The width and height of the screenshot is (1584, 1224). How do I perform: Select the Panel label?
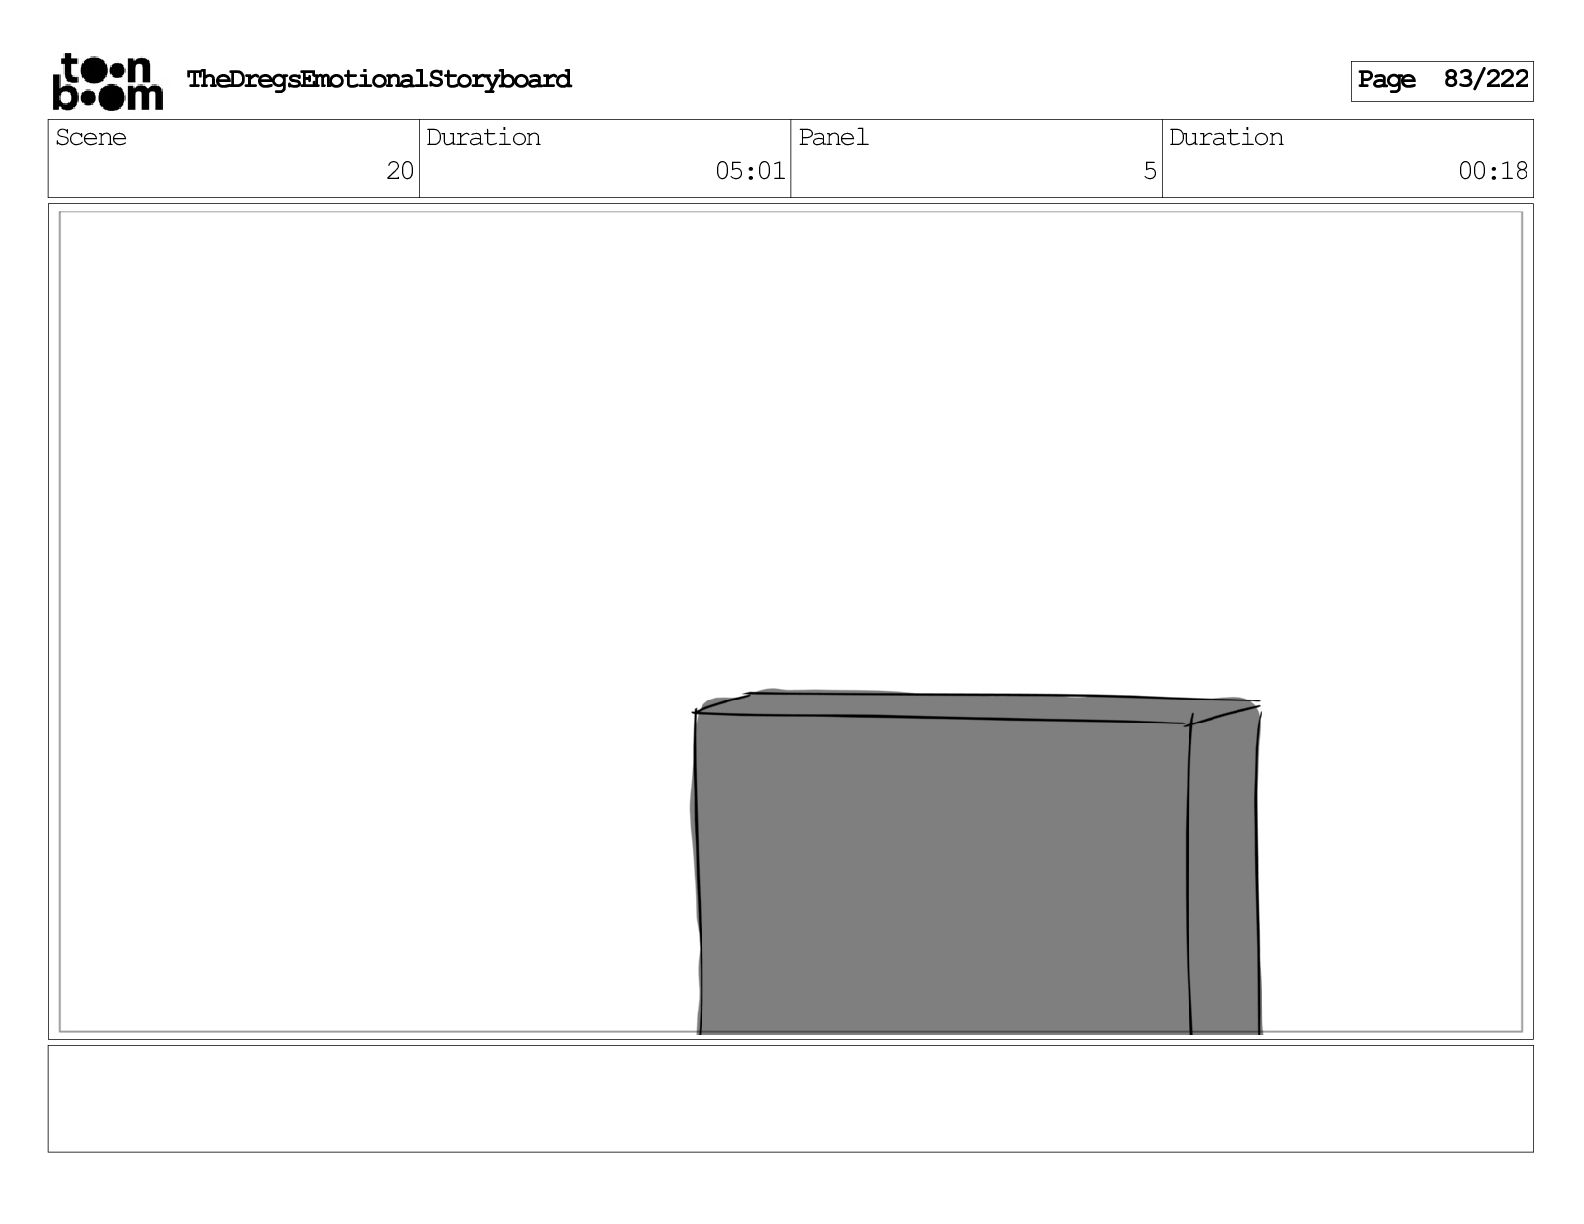pyautogui.click(x=833, y=137)
